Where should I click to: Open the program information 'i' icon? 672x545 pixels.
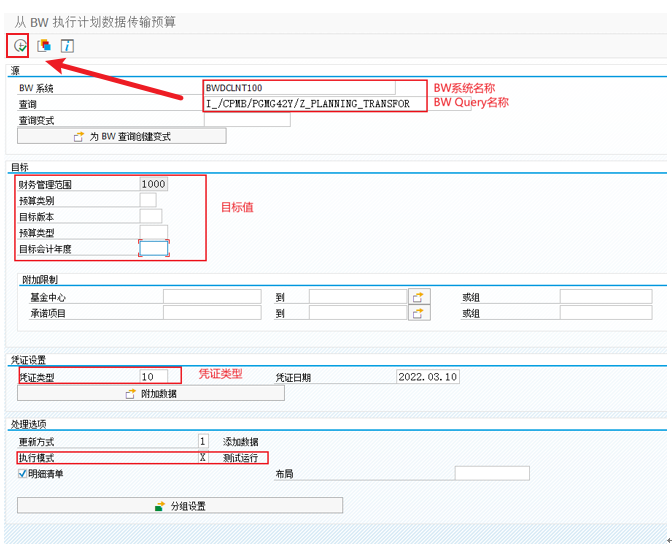[x=67, y=45]
